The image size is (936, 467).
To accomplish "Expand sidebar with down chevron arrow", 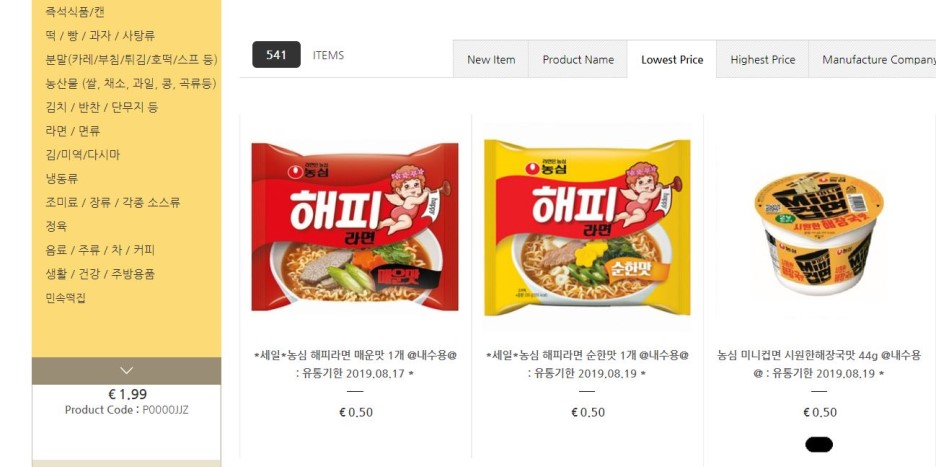I will click(126, 371).
